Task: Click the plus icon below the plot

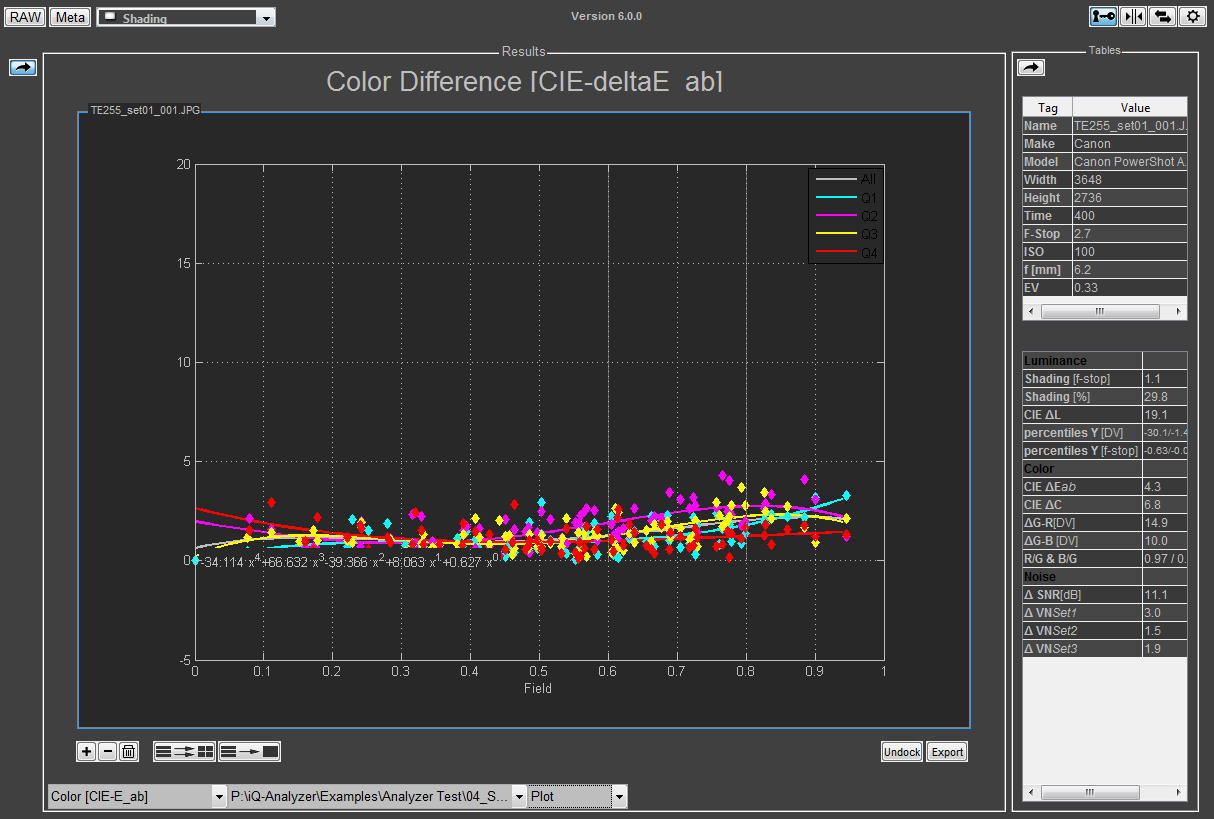Action: coord(87,752)
